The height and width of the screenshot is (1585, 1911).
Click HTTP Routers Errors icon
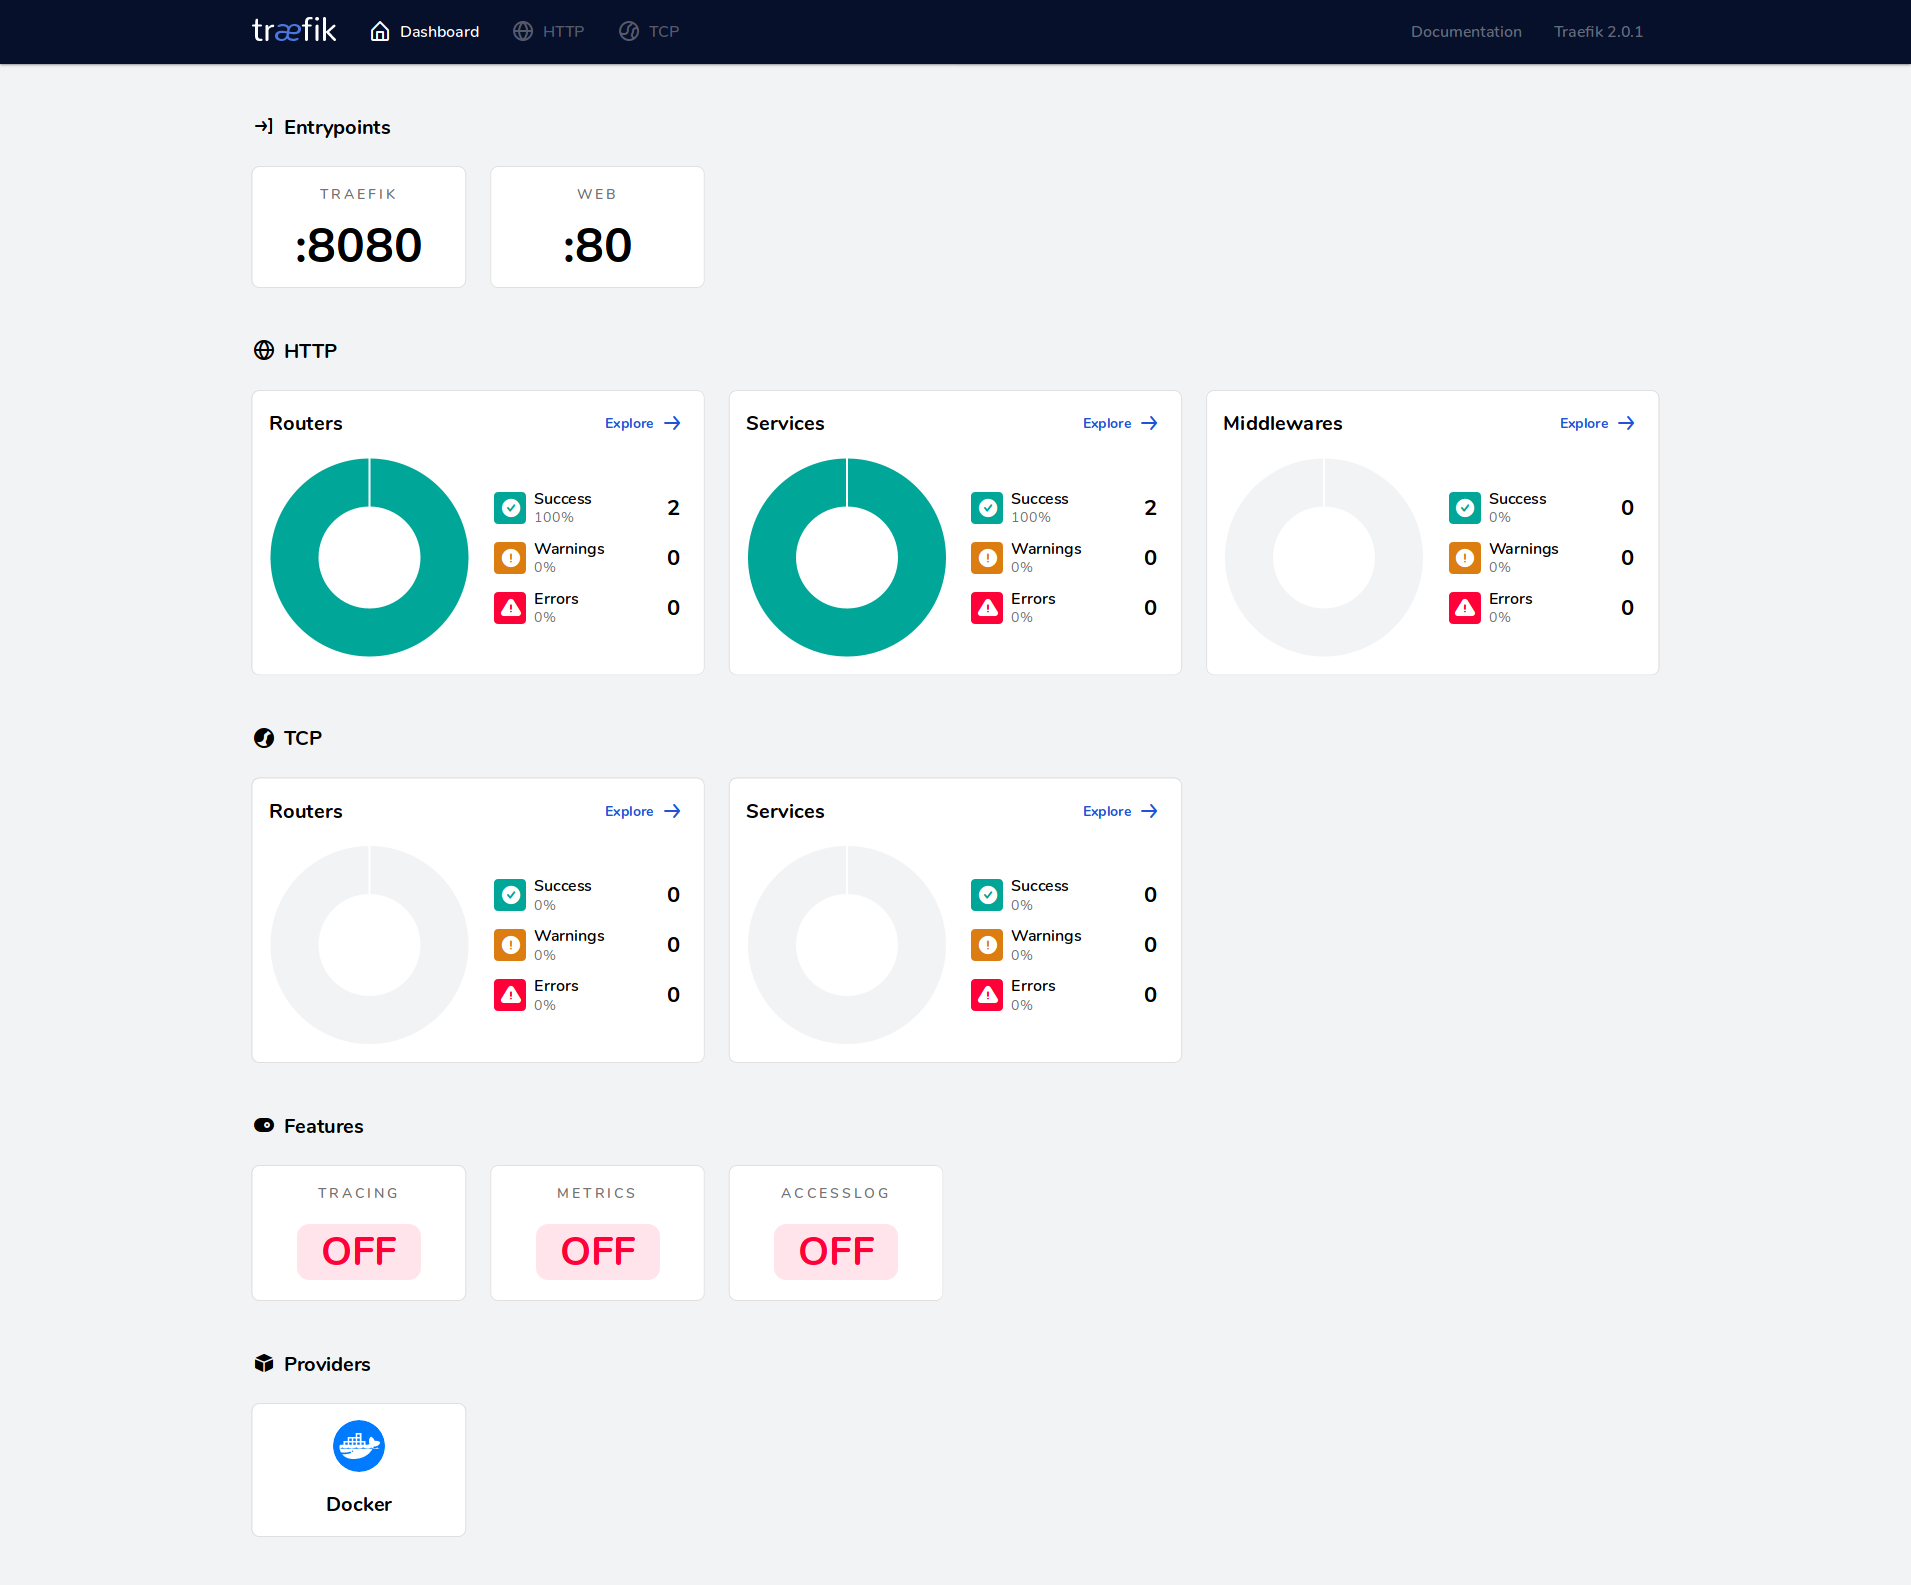click(x=510, y=608)
